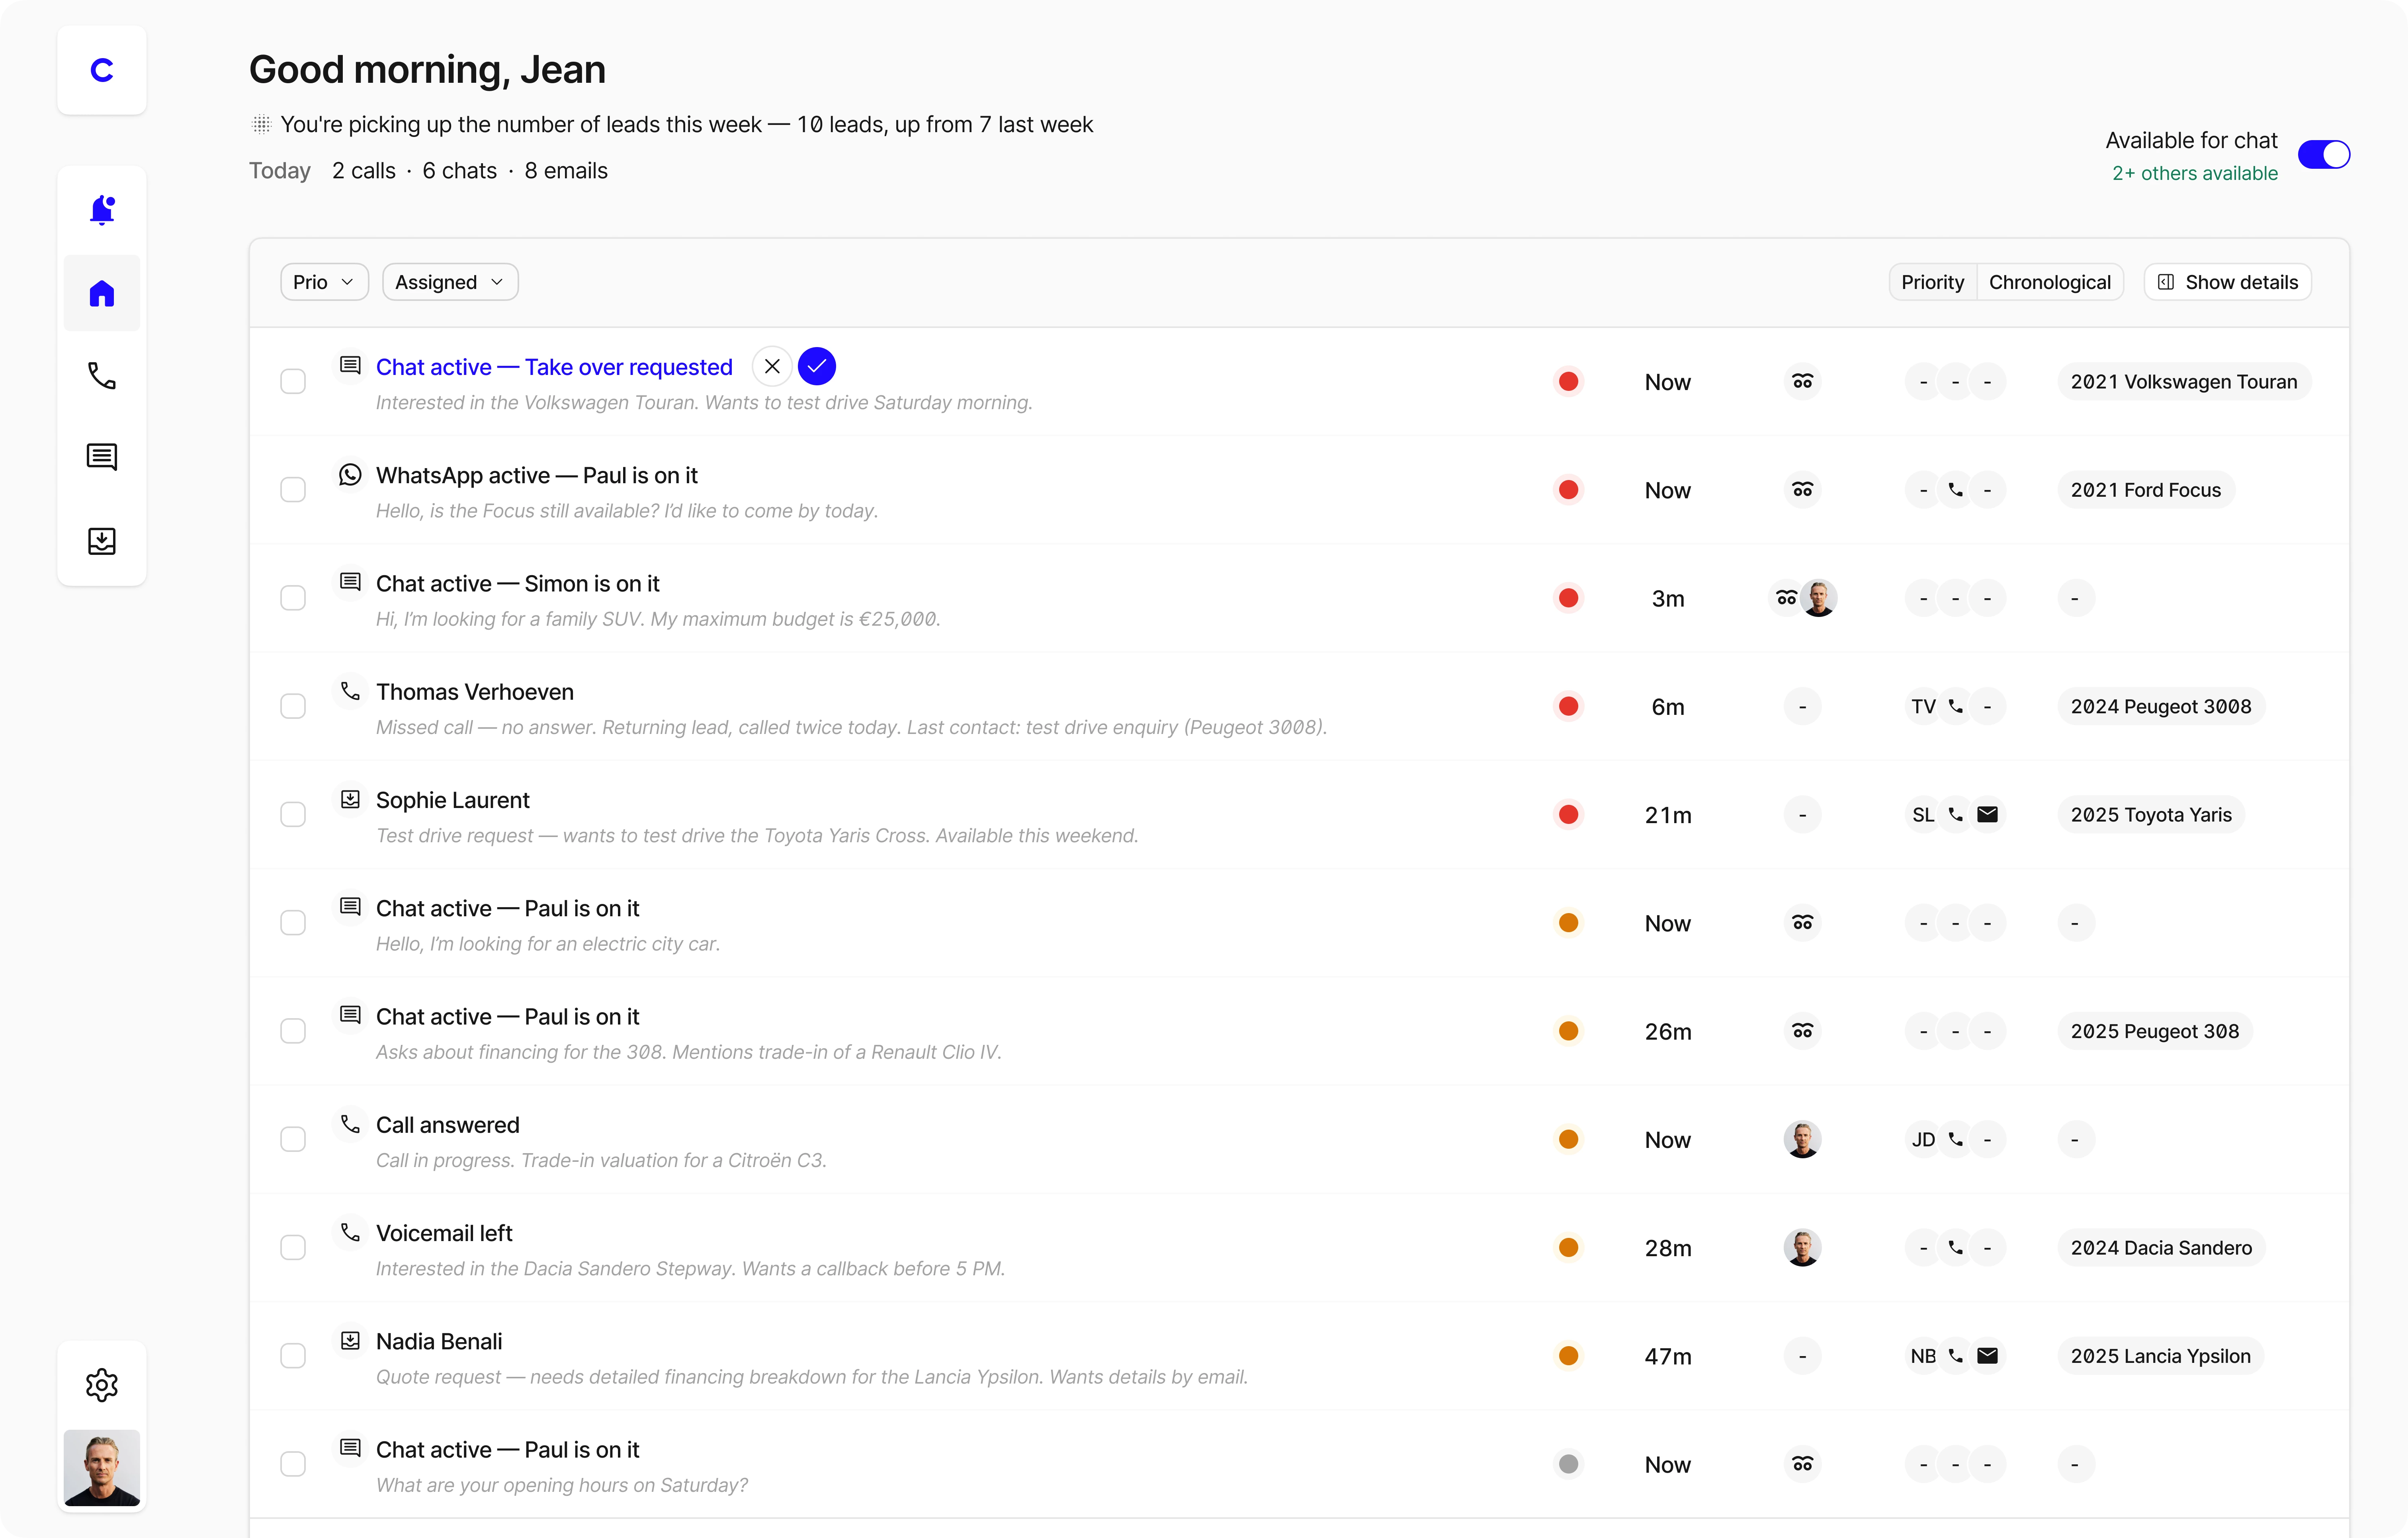The height and width of the screenshot is (1538, 2408).
Task: Click phone icon on Nadia Benali row
Action: (1955, 1356)
